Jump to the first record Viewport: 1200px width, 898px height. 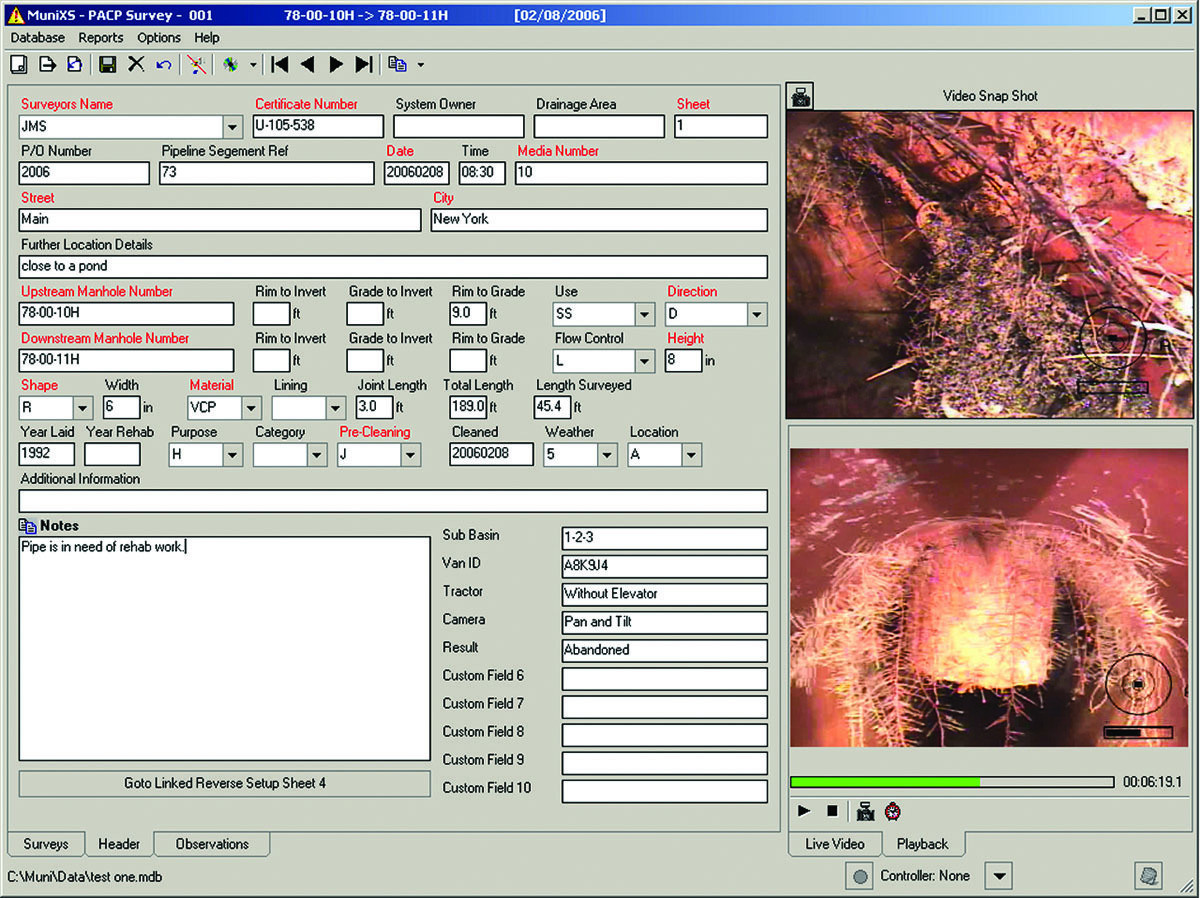coord(280,64)
